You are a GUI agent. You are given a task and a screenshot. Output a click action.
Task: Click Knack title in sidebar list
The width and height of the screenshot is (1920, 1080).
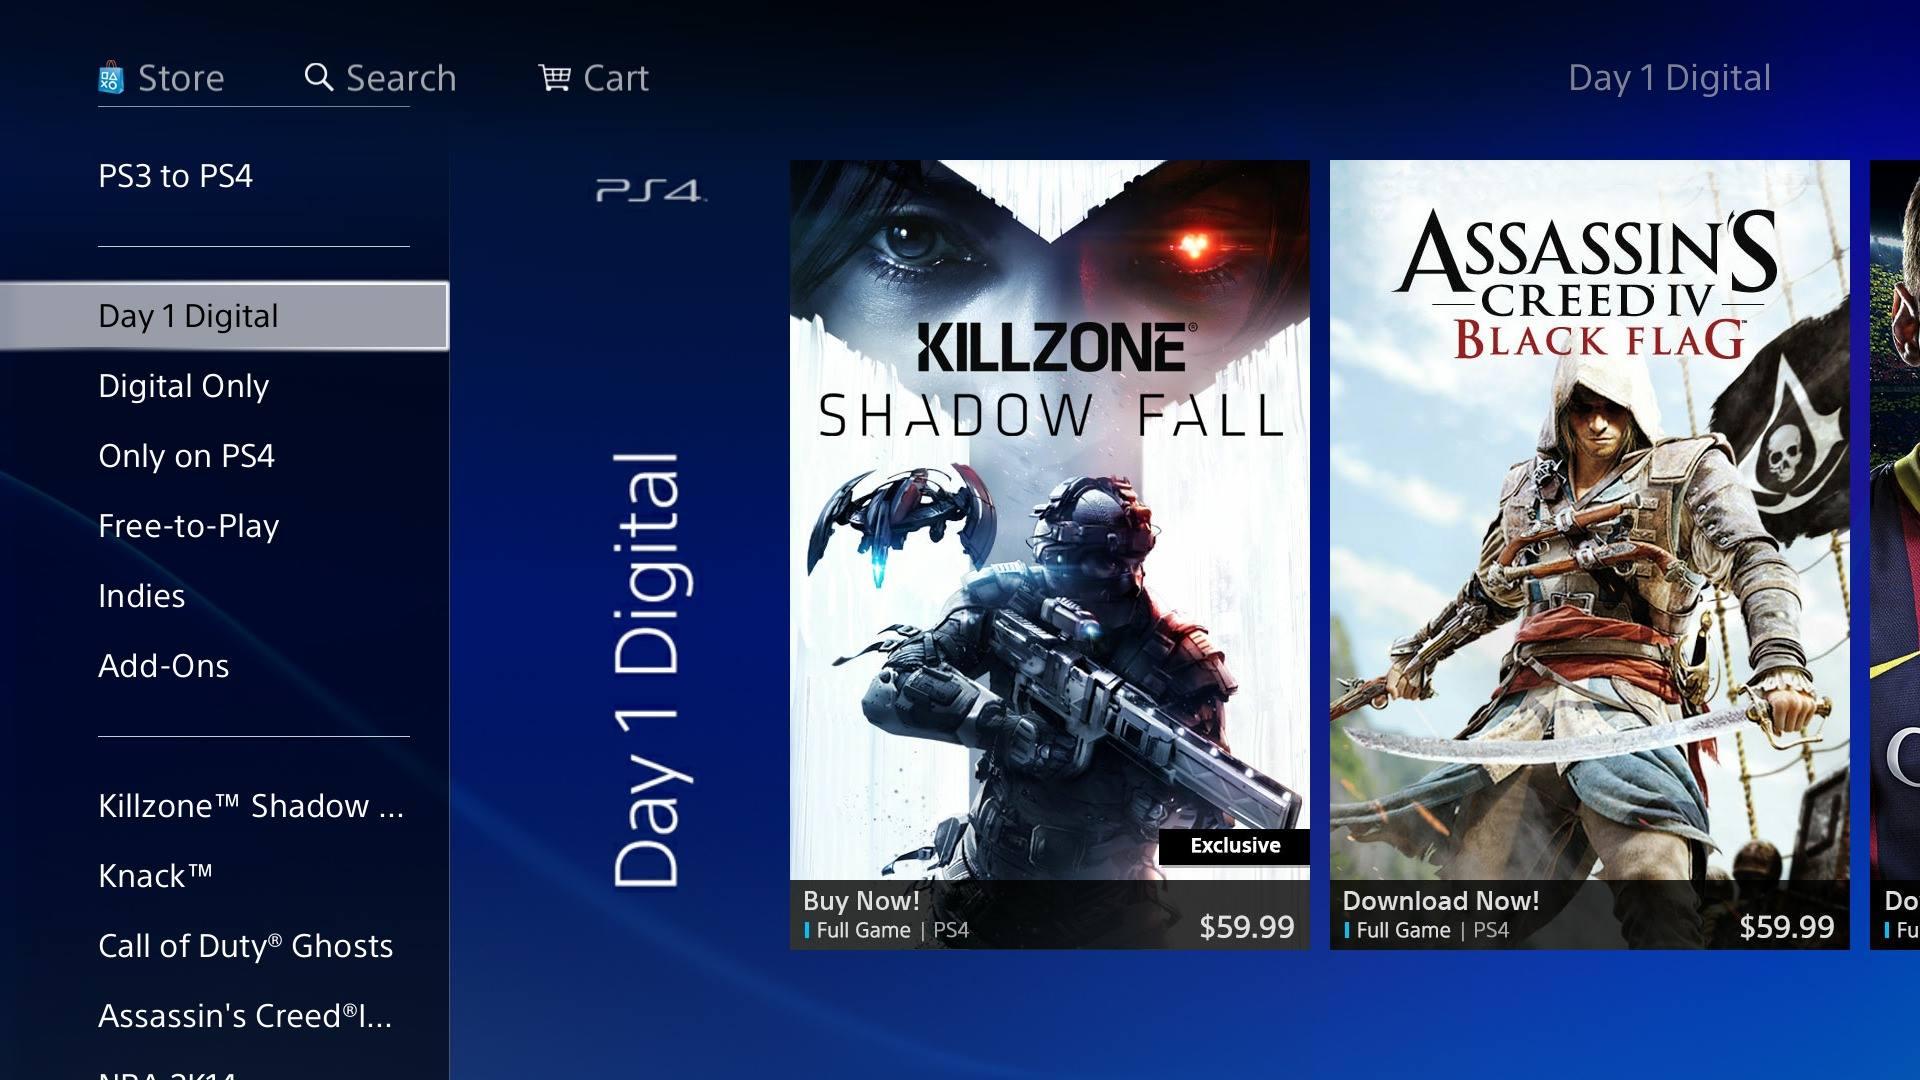[x=153, y=874]
